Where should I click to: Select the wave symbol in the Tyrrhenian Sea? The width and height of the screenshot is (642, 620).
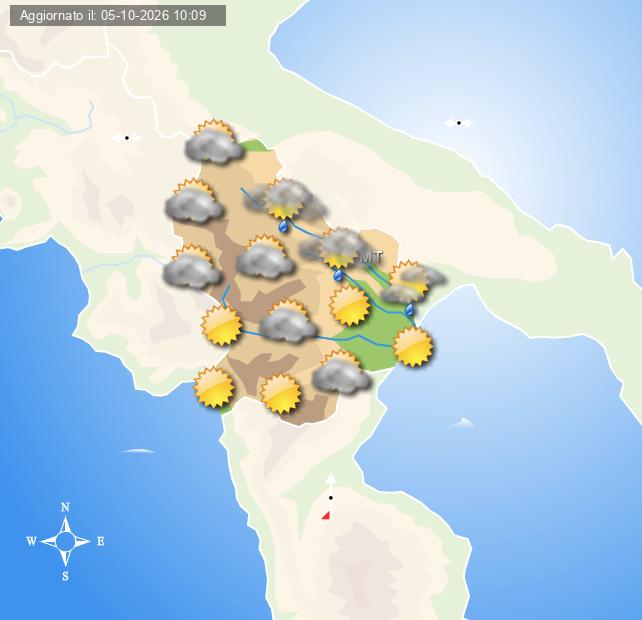point(139,451)
